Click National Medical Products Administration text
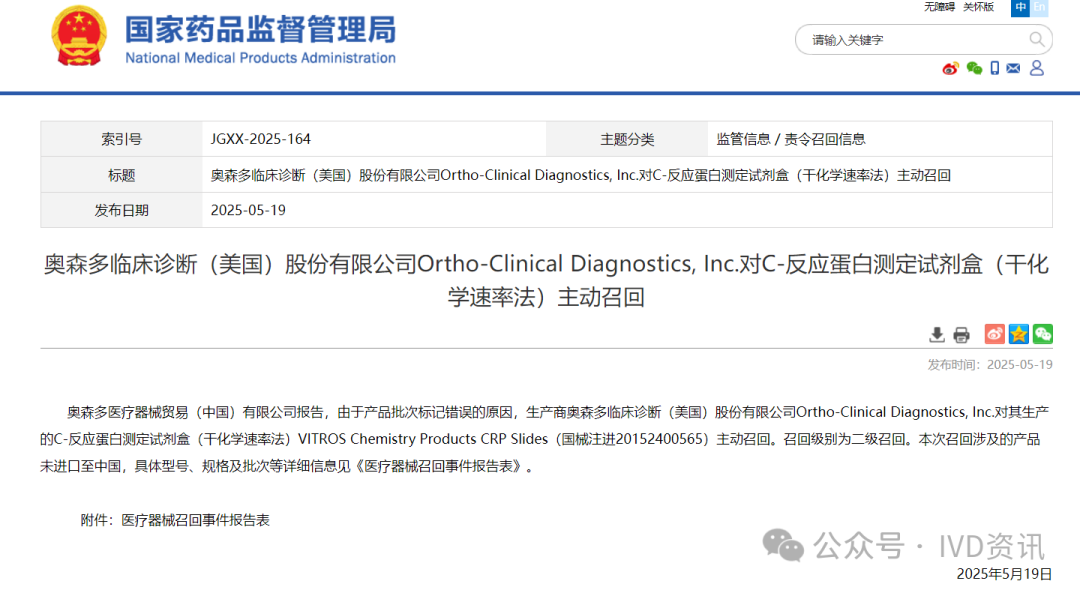Screen dimensions: 1080x590 pyautogui.click(x=260, y=58)
